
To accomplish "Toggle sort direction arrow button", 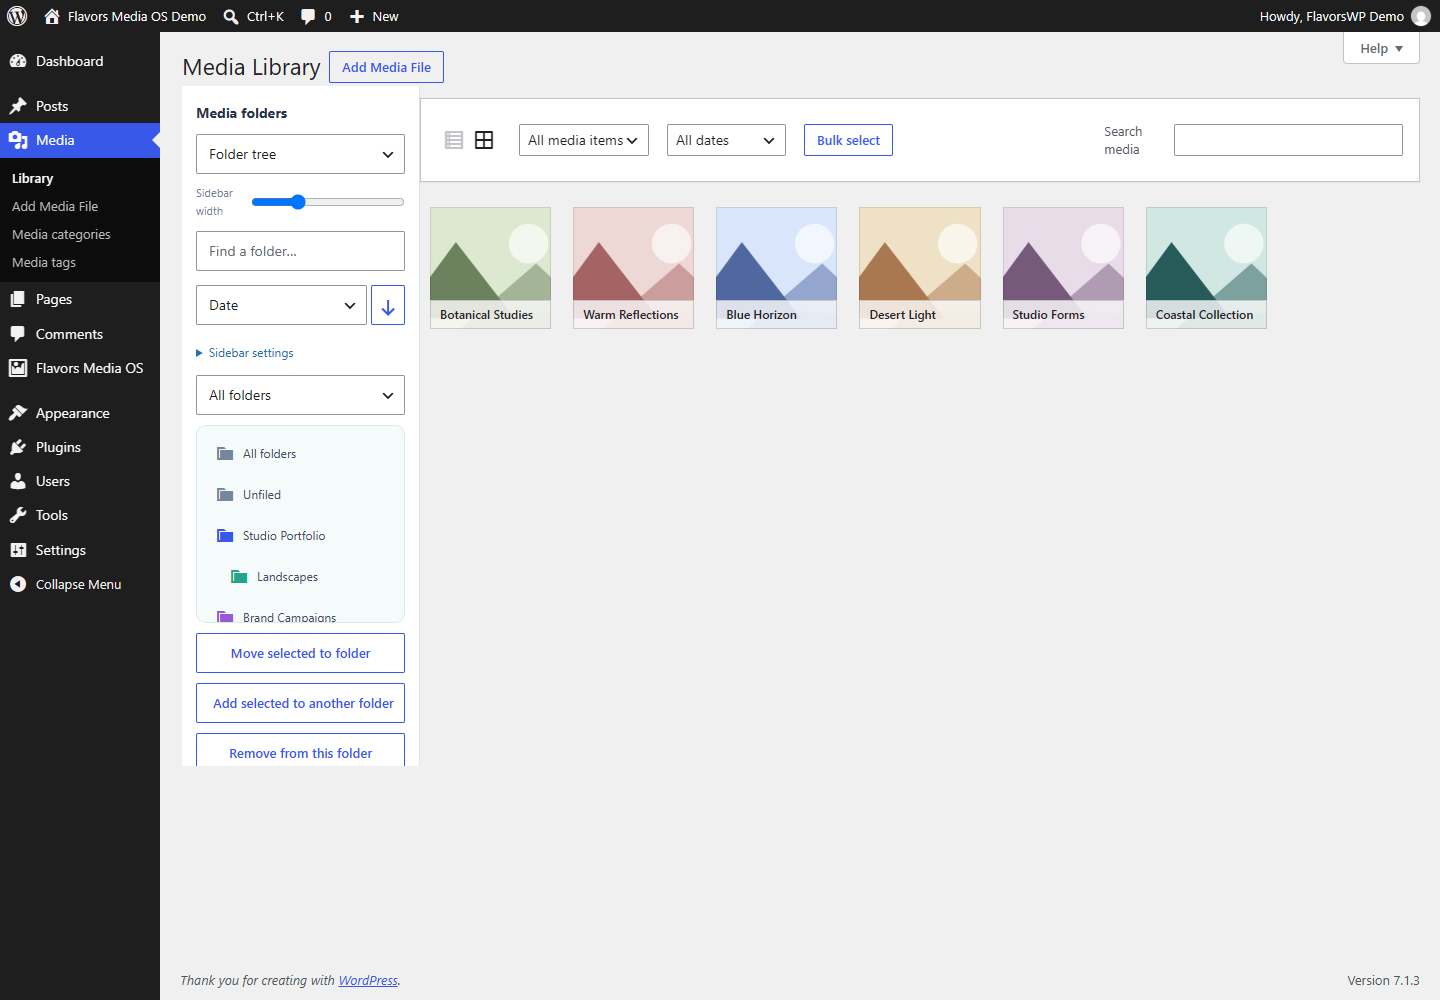I will [x=388, y=305].
